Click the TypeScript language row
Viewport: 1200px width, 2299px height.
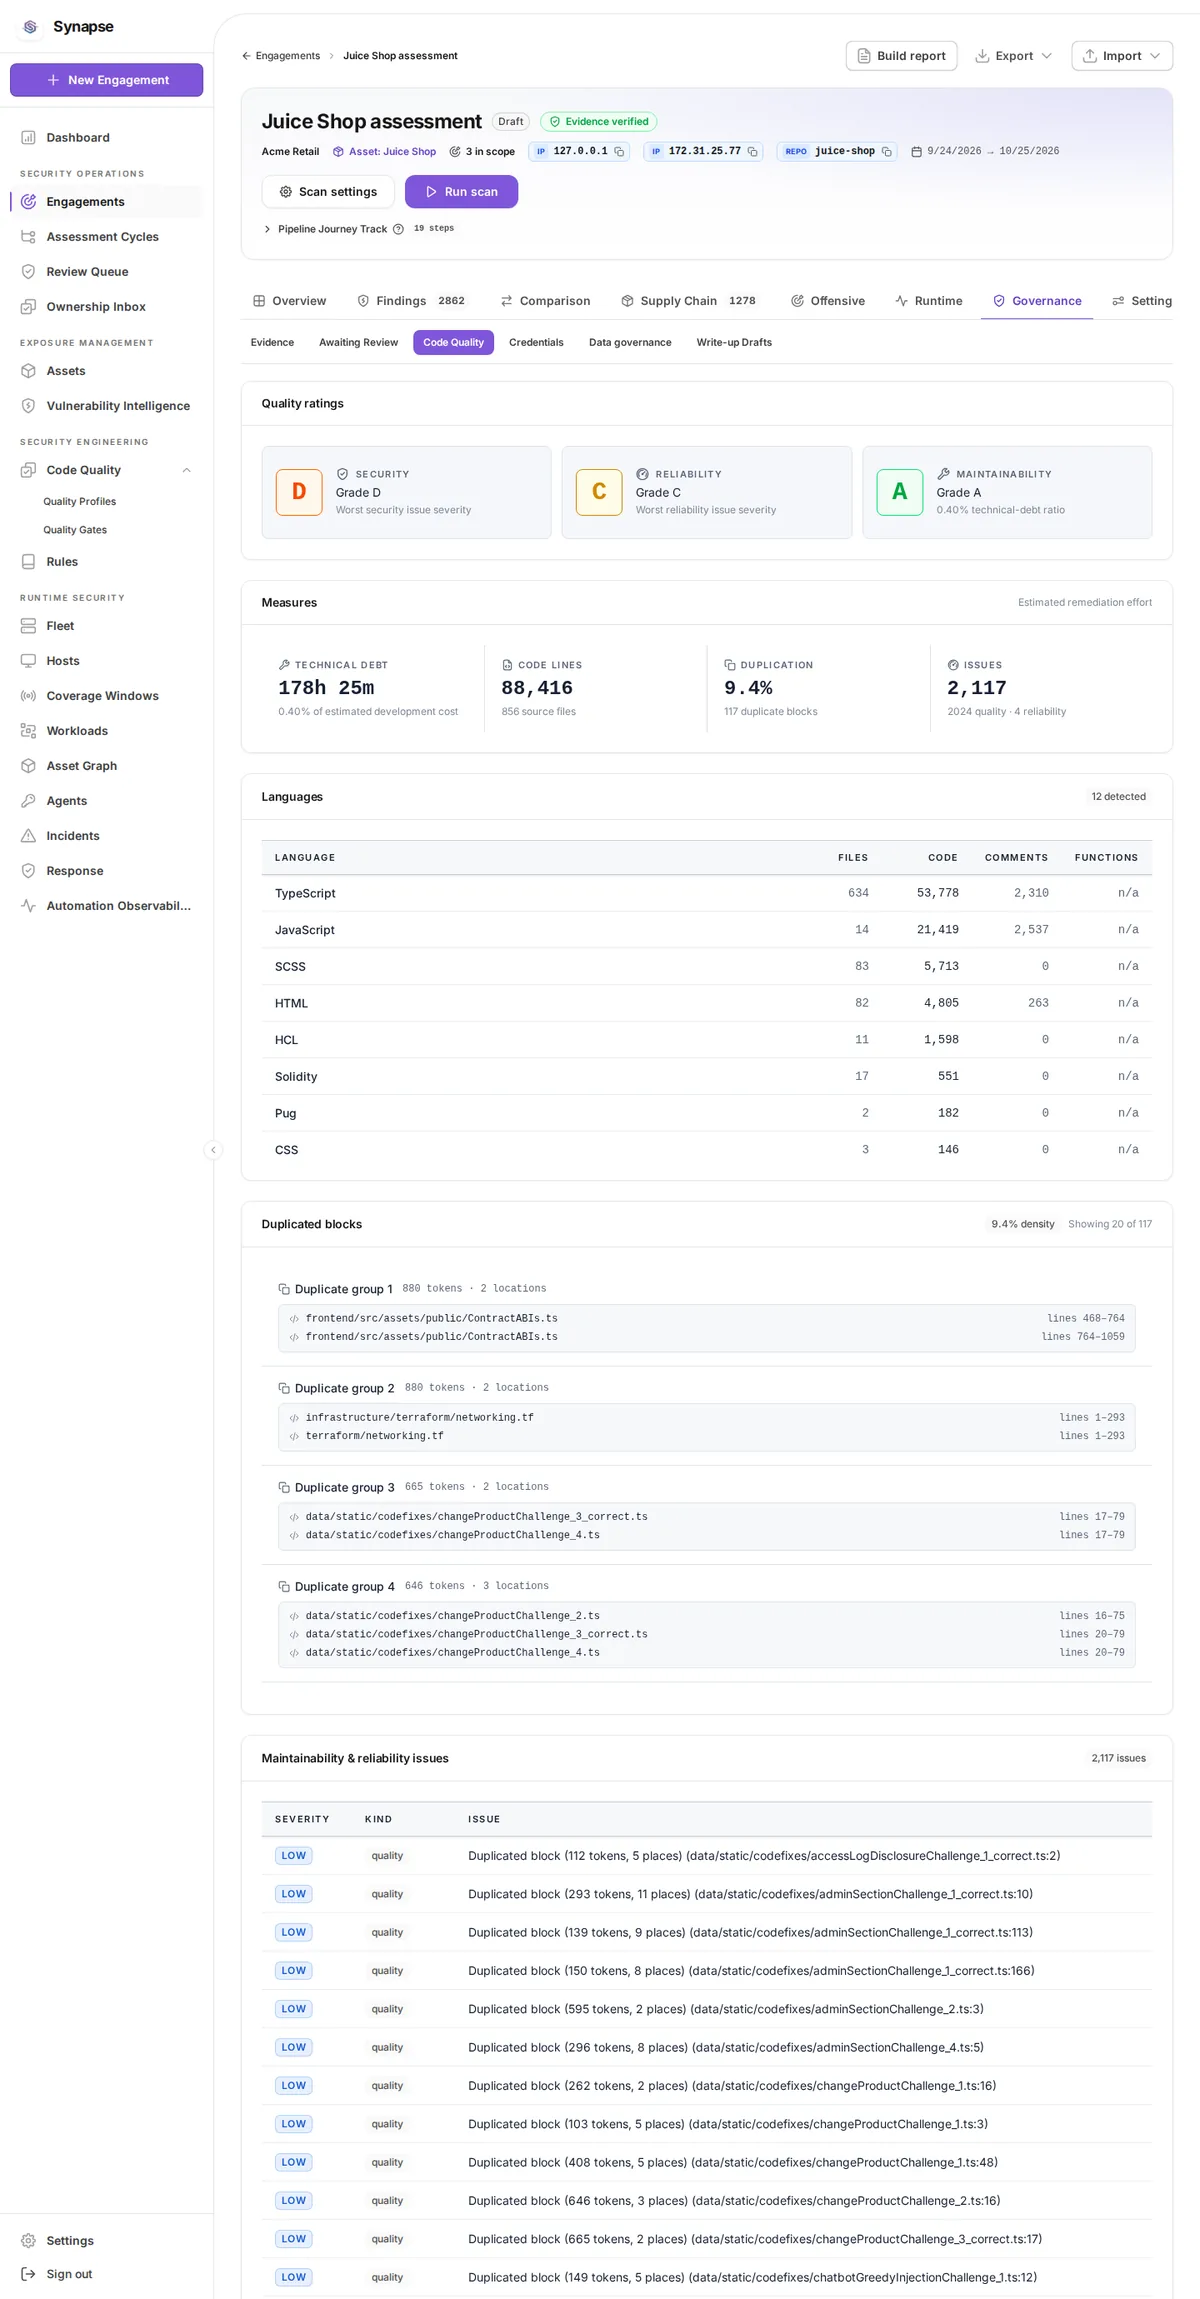706,893
